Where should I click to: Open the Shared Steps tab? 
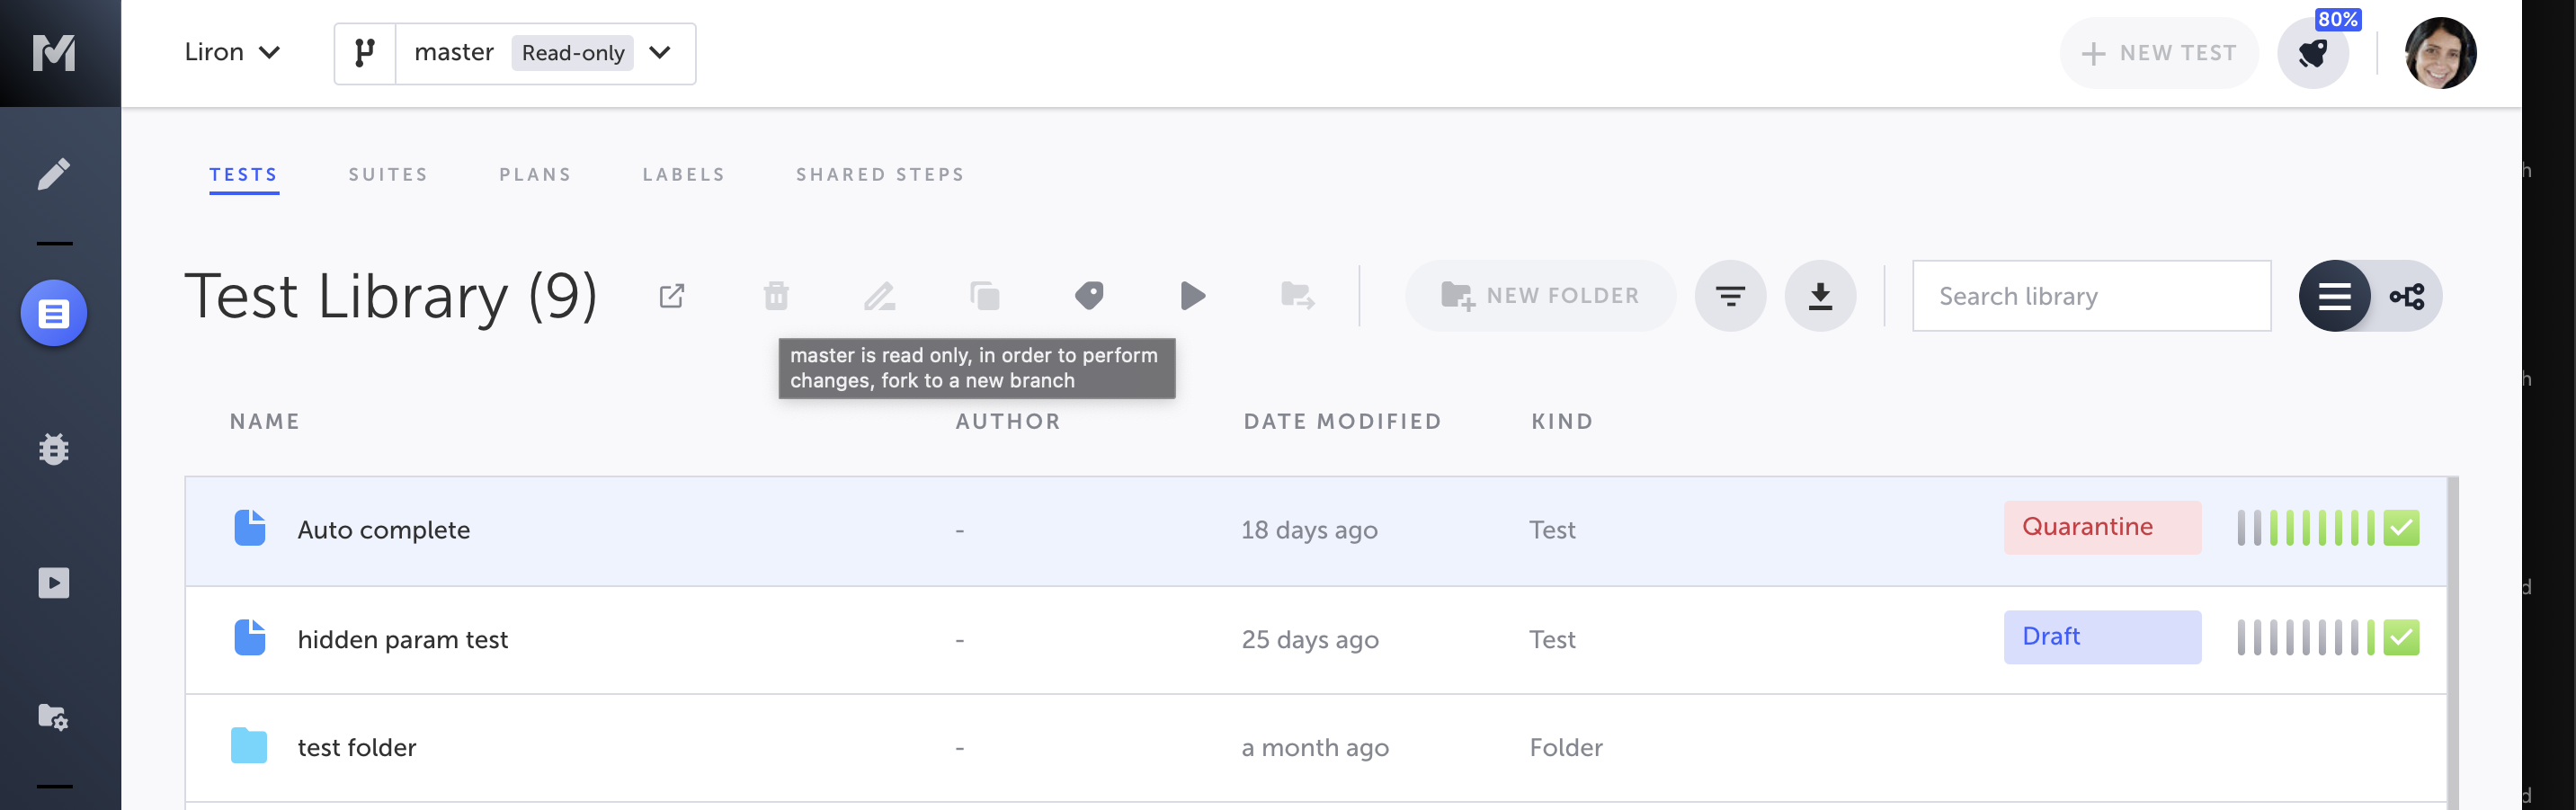coord(880,175)
